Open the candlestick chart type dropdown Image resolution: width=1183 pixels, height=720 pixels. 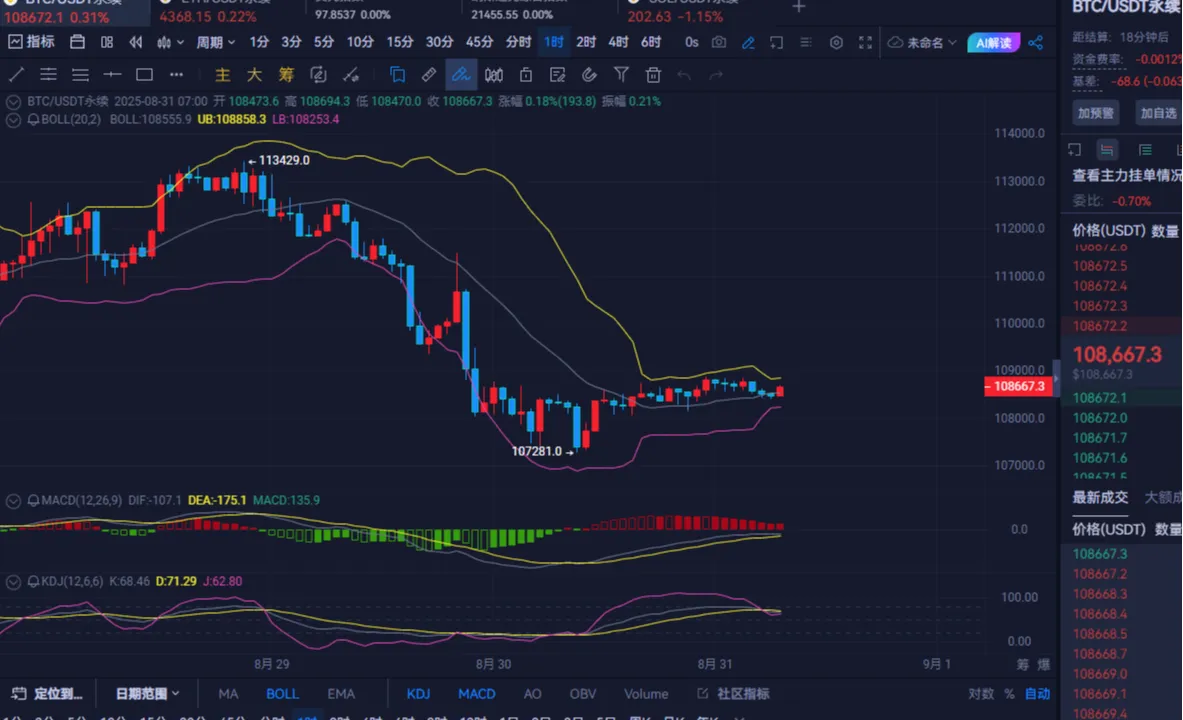coord(170,42)
